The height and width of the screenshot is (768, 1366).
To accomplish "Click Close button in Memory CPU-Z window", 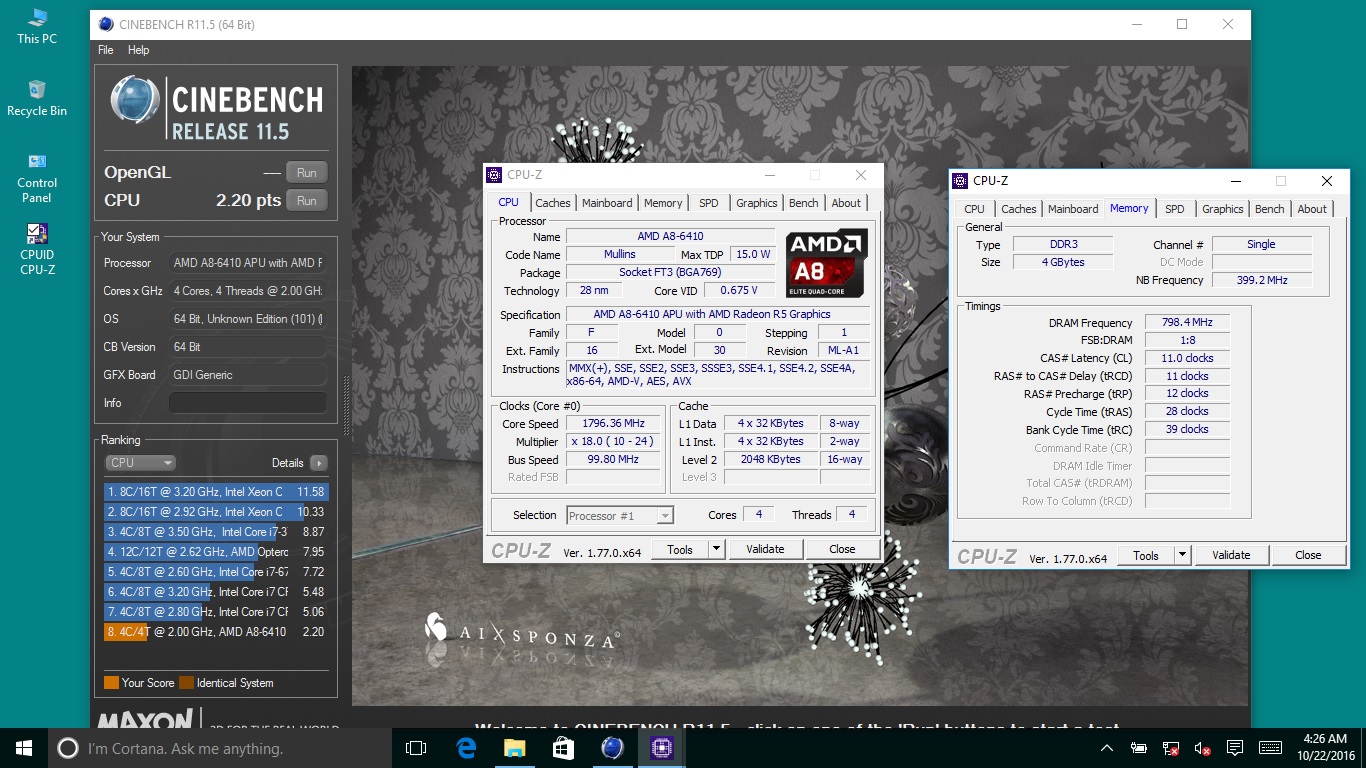I will [1308, 555].
